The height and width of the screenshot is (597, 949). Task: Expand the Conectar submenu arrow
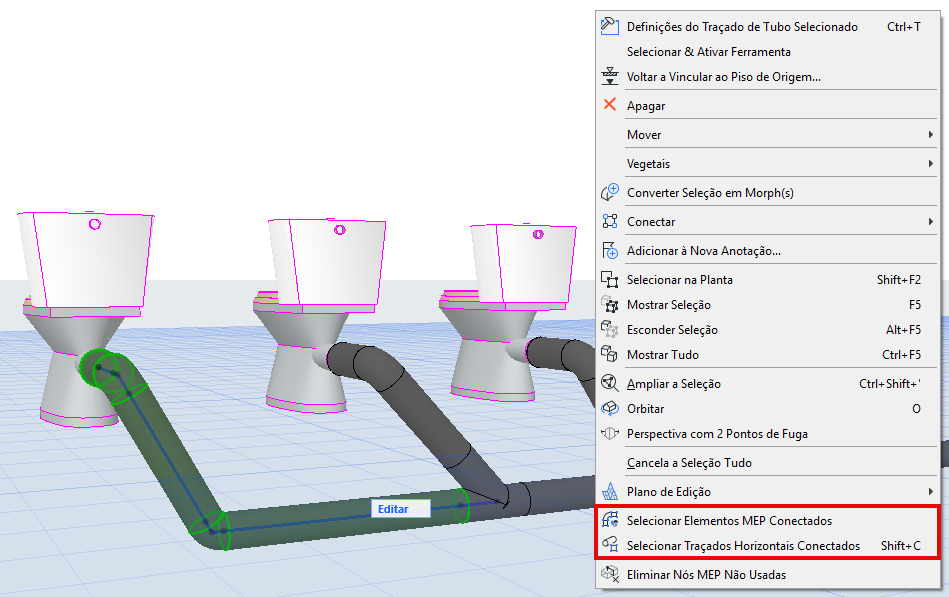(930, 222)
